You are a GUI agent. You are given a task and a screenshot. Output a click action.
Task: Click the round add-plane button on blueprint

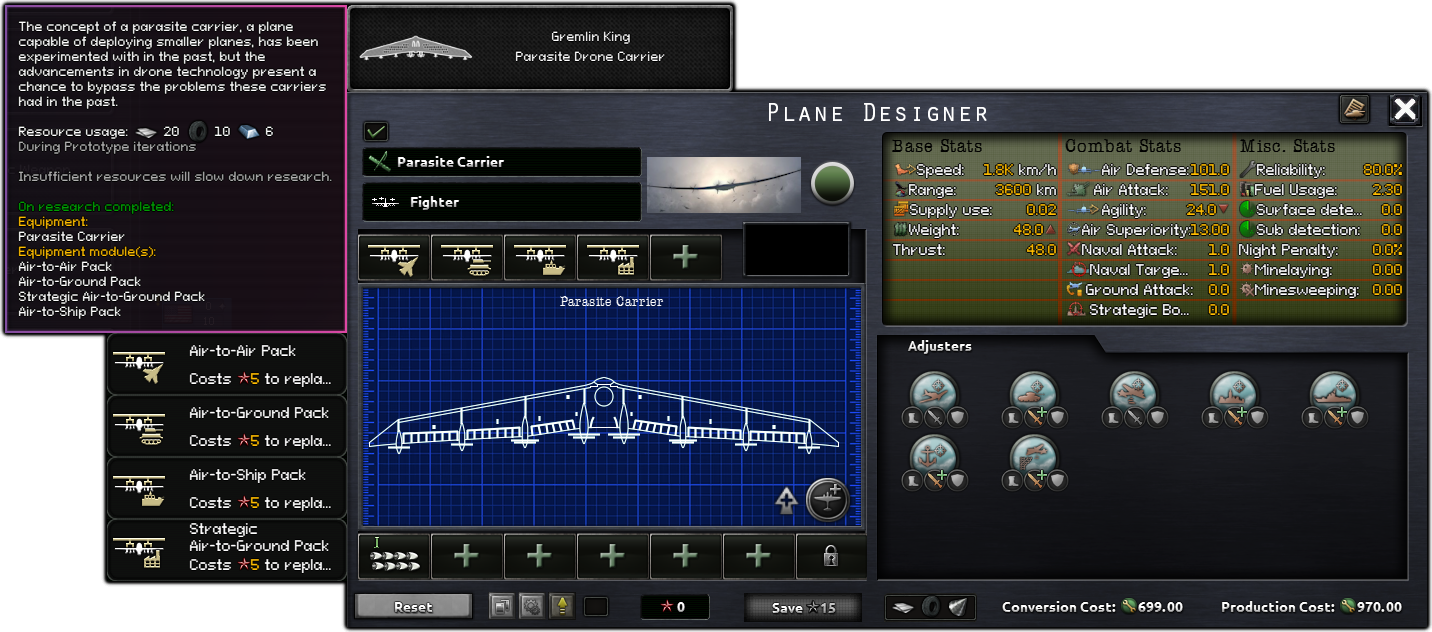click(x=827, y=499)
